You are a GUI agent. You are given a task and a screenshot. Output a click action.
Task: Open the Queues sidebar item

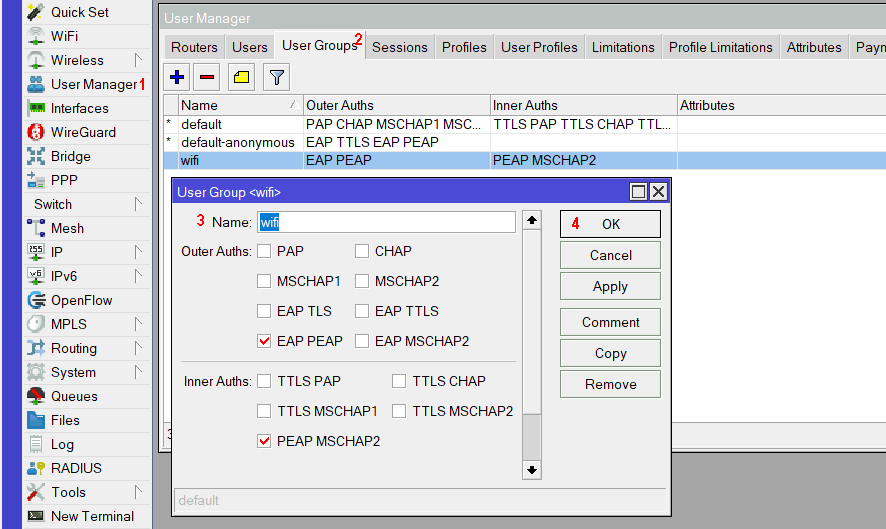(x=74, y=396)
